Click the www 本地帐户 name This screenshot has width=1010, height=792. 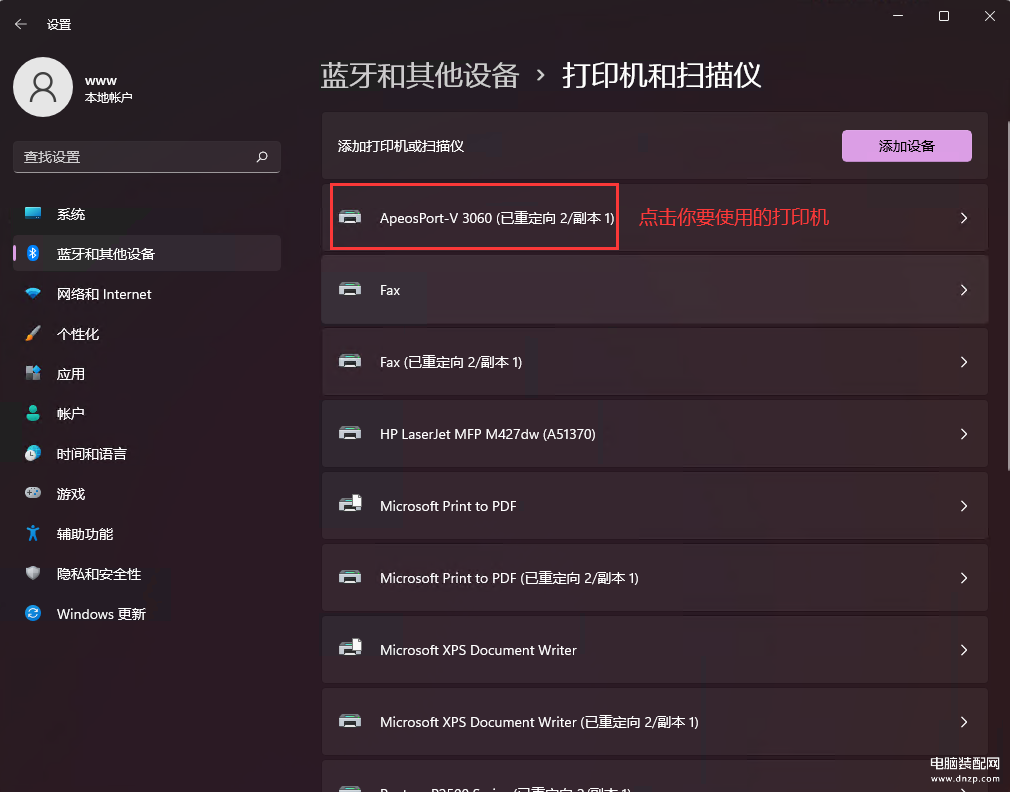point(108,89)
